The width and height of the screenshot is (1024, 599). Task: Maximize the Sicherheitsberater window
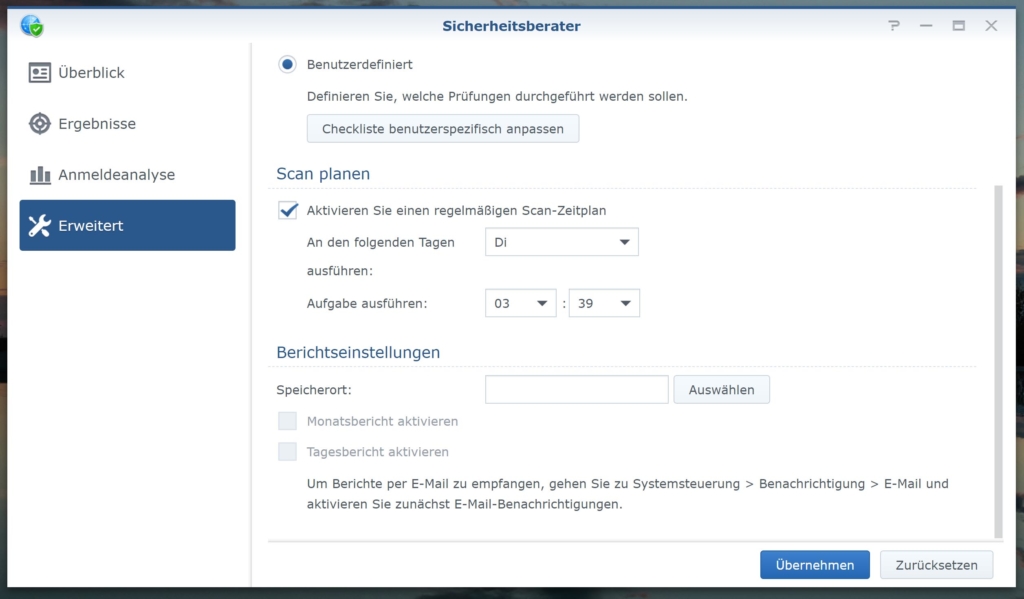click(958, 26)
